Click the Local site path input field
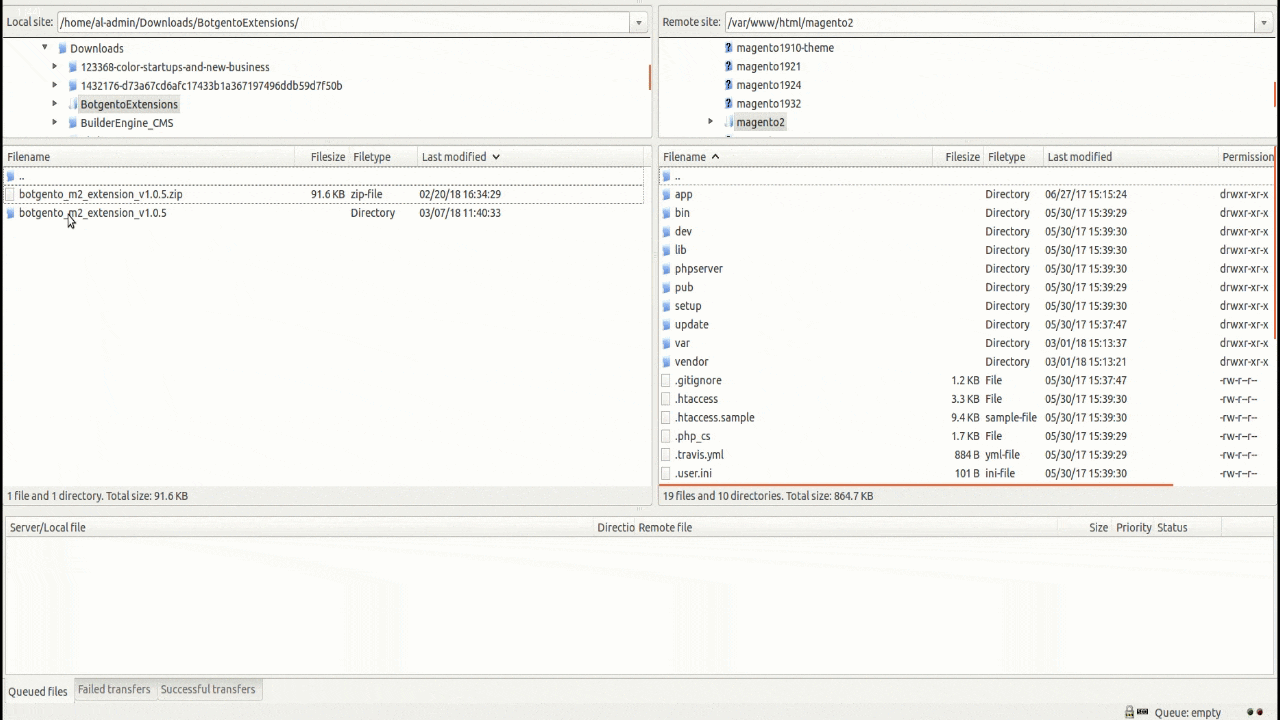 [x=343, y=22]
